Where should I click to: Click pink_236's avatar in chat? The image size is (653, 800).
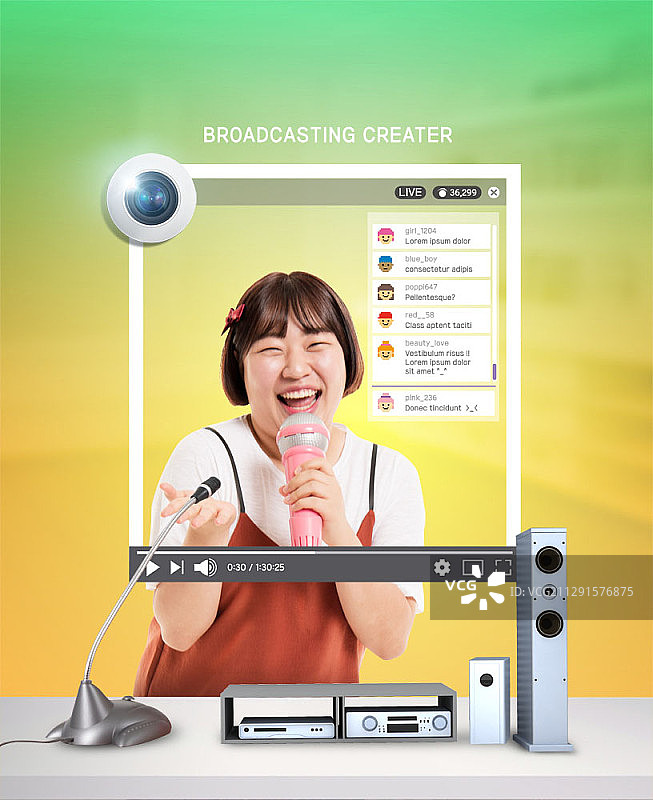coord(385,402)
